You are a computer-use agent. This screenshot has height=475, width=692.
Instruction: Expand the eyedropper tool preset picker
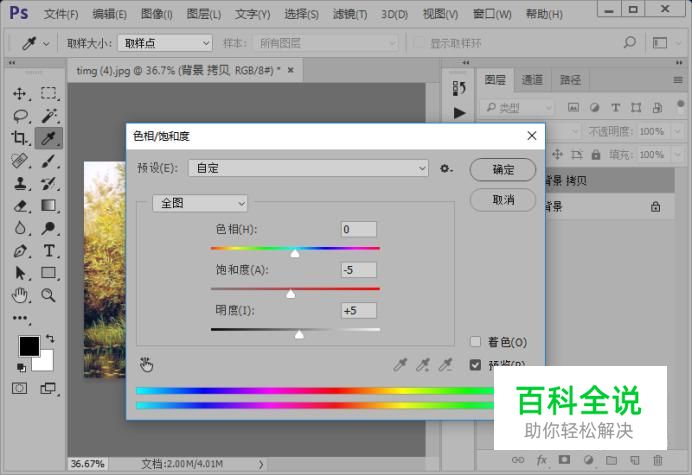coord(46,44)
